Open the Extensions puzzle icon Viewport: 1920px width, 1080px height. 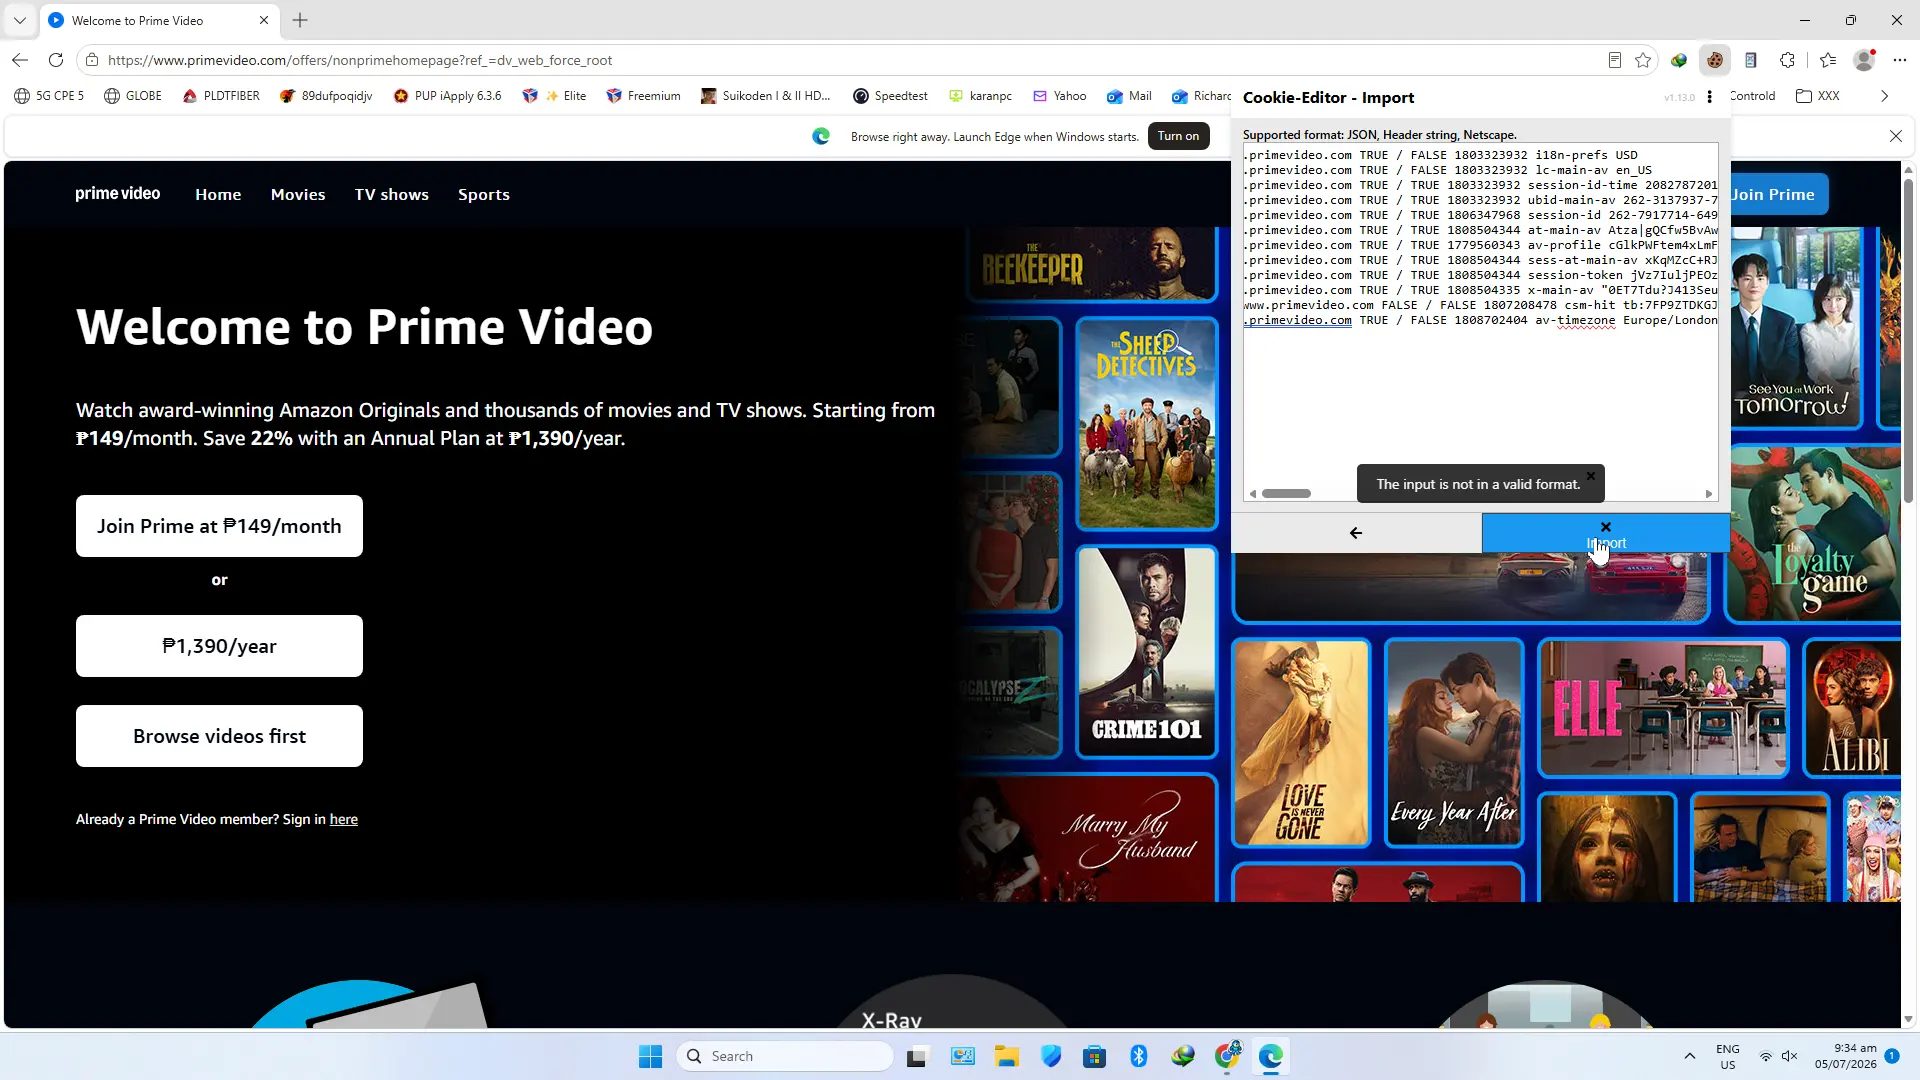(x=1788, y=60)
